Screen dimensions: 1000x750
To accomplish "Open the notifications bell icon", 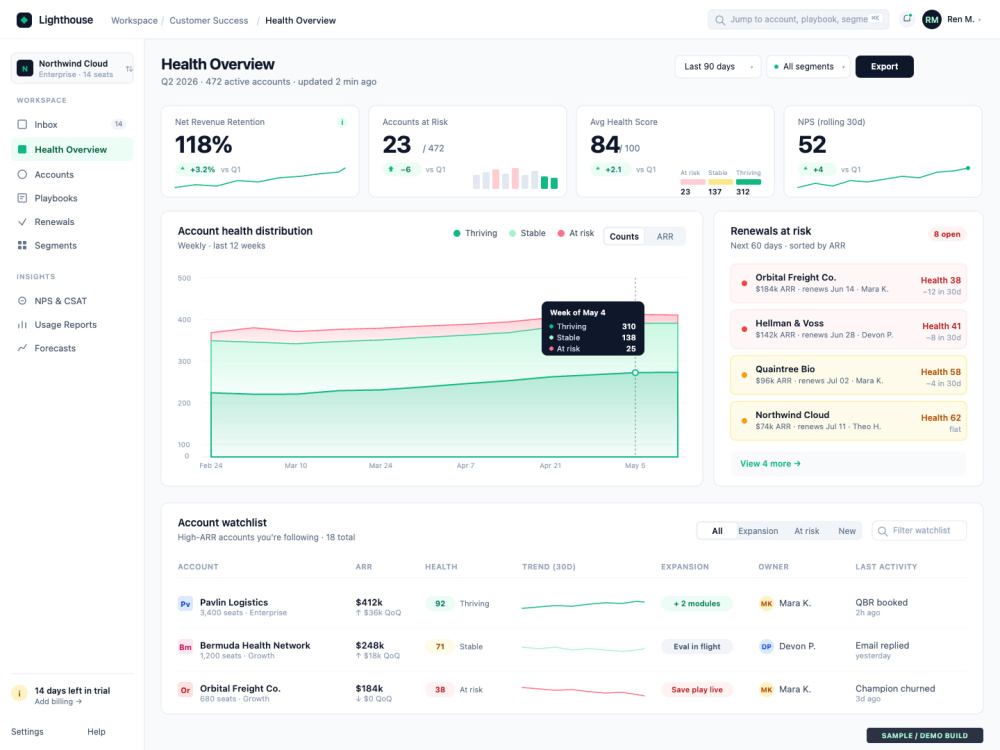I will click(x=906, y=19).
